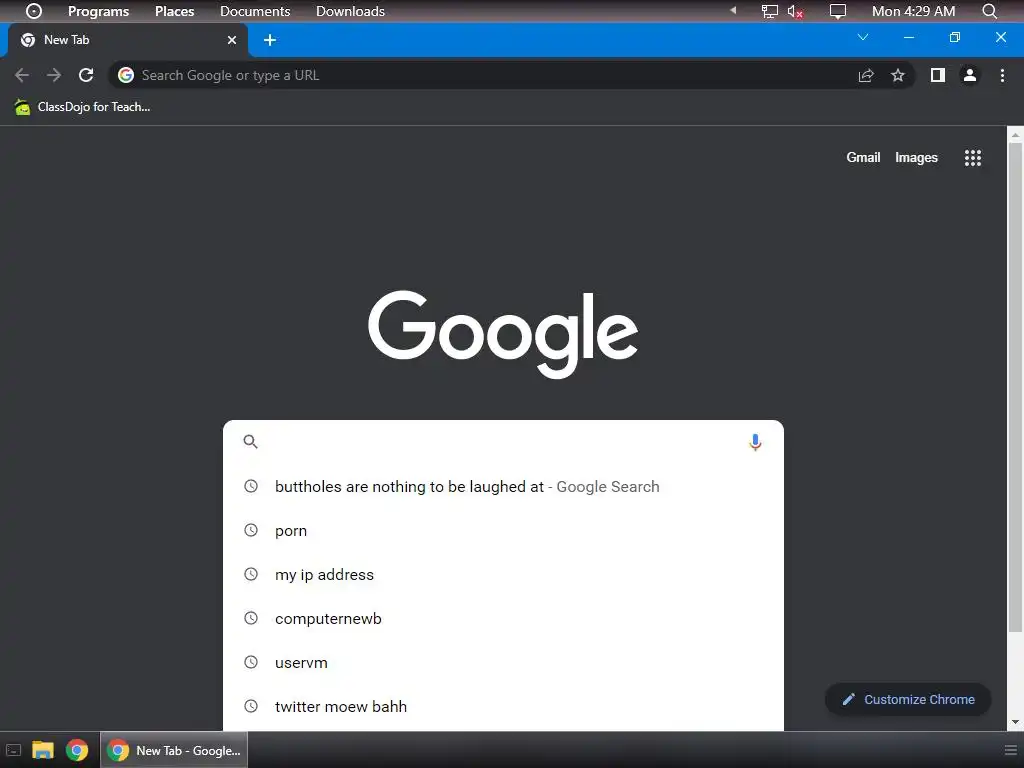The height and width of the screenshot is (768, 1024).
Task: Open the Images link
Action: [916, 157]
